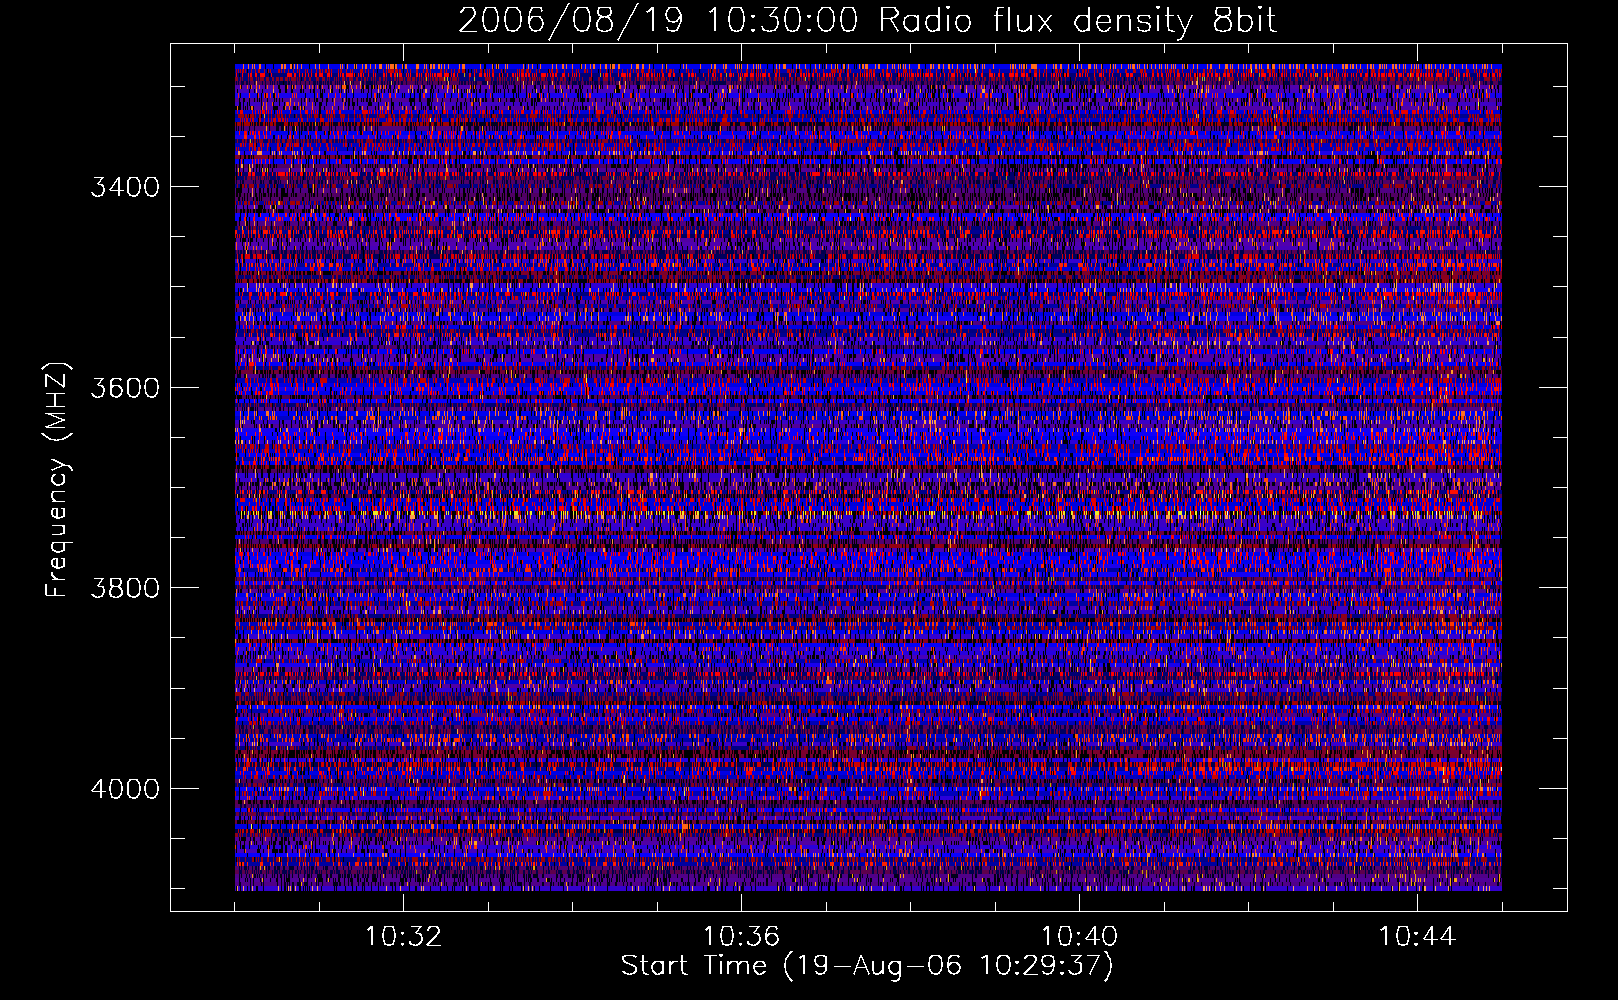Click the 3400 frequency tick label
The width and height of the screenshot is (1618, 1000).
(125, 187)
